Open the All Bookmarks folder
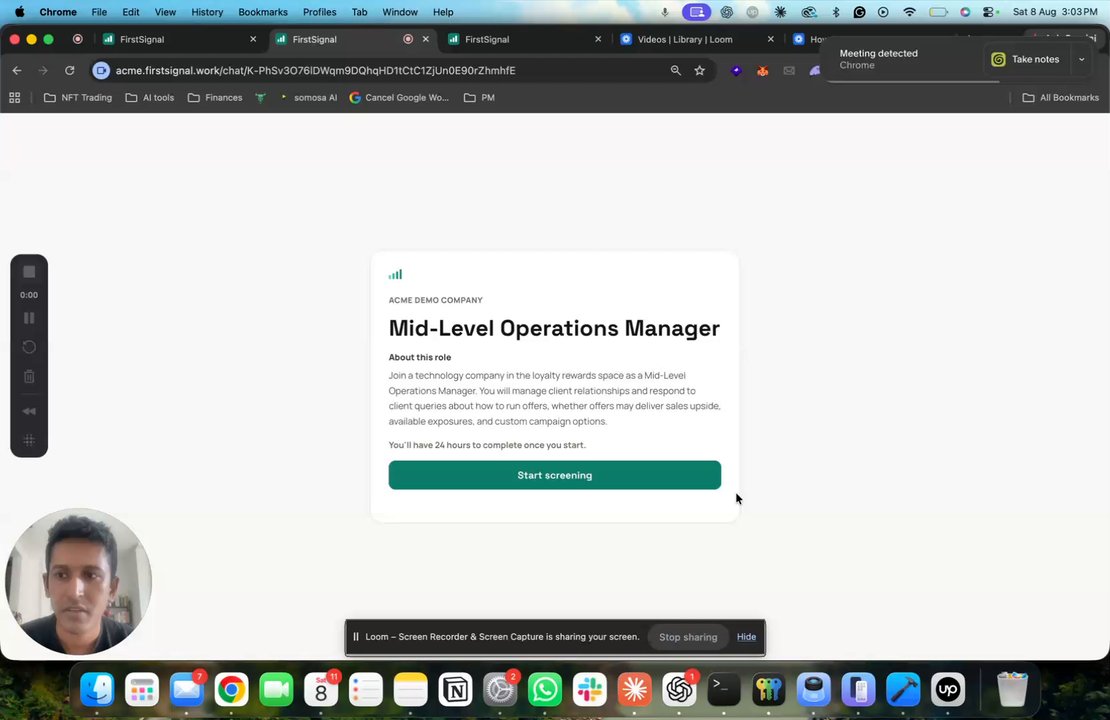This screenshot has height=720, width=1110. [1060, 98]
